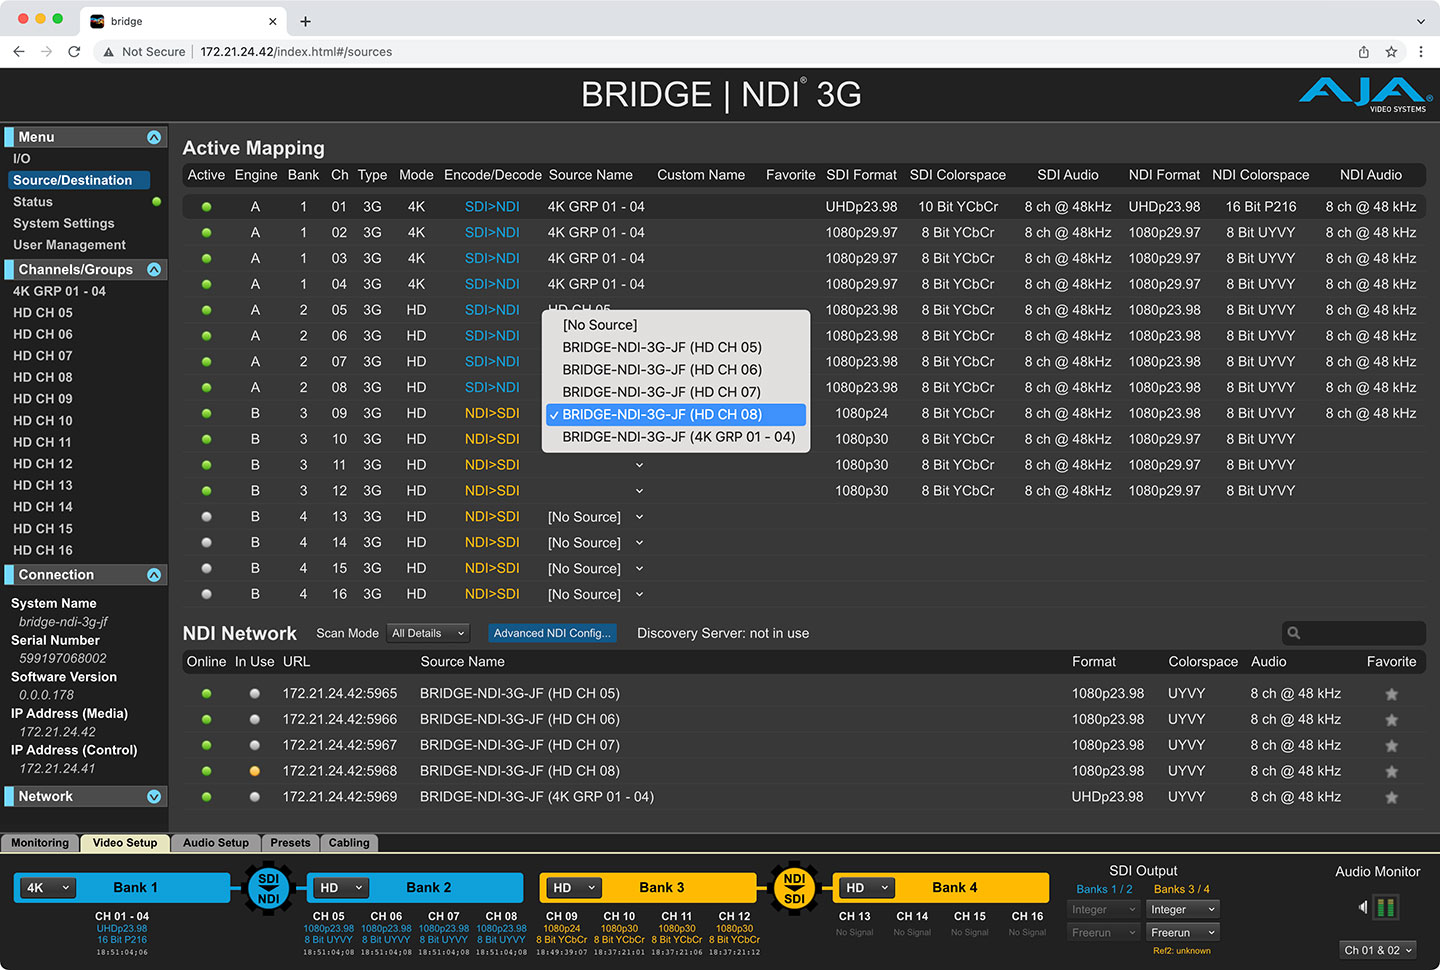
Task: Click the NDI Network search field
Action: 1360,633
